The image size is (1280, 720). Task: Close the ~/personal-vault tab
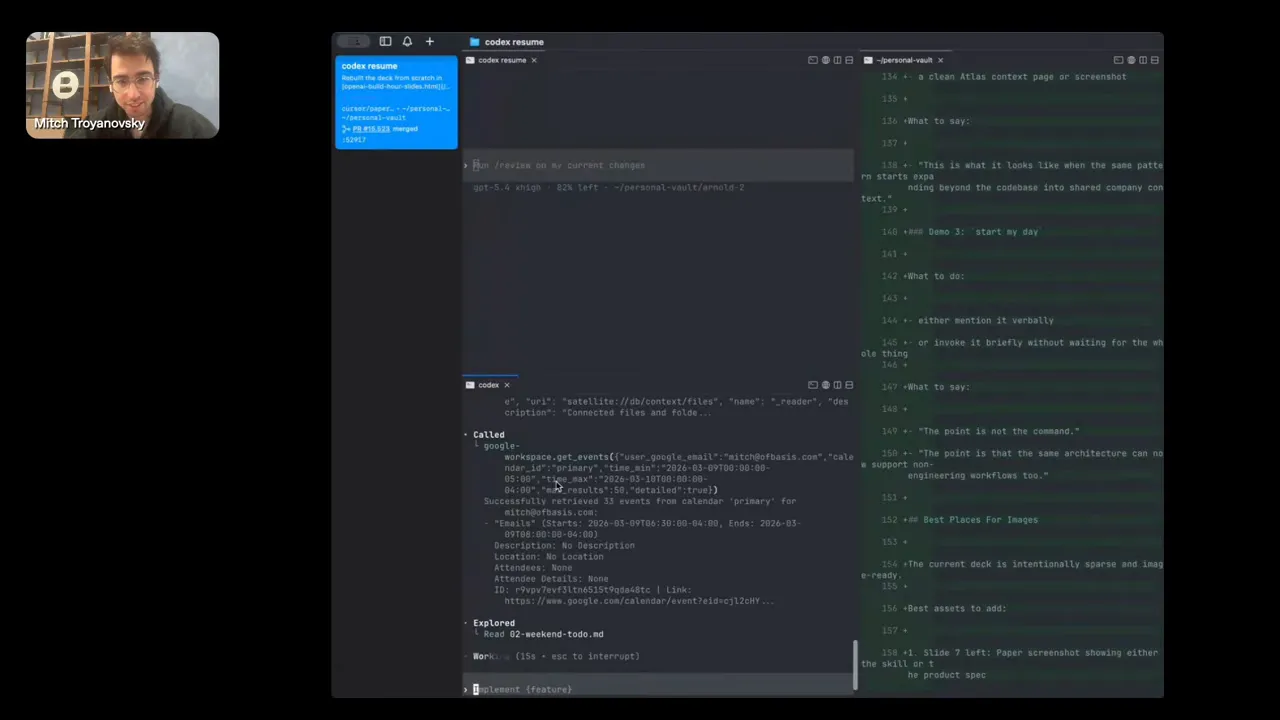(x=940, y=60)
